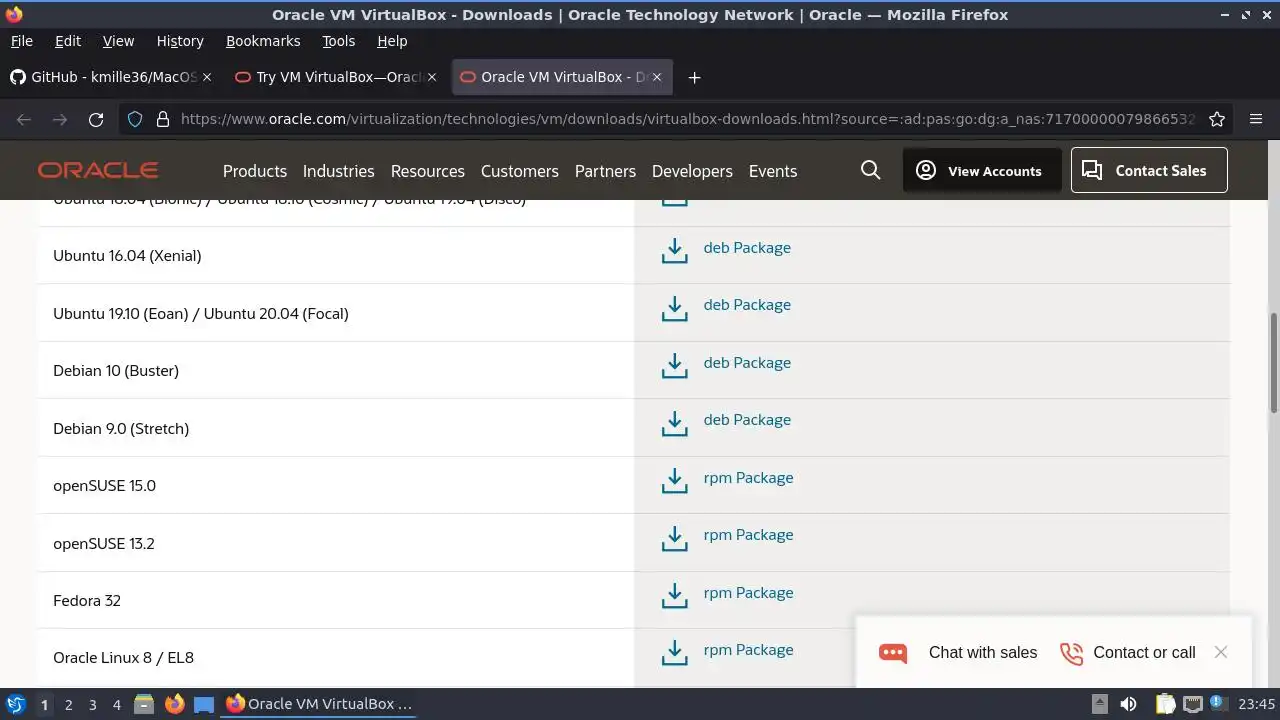Screen dimensions: 1280x720
Task: Go back using the browser back arrow
Action: point(24,119)
